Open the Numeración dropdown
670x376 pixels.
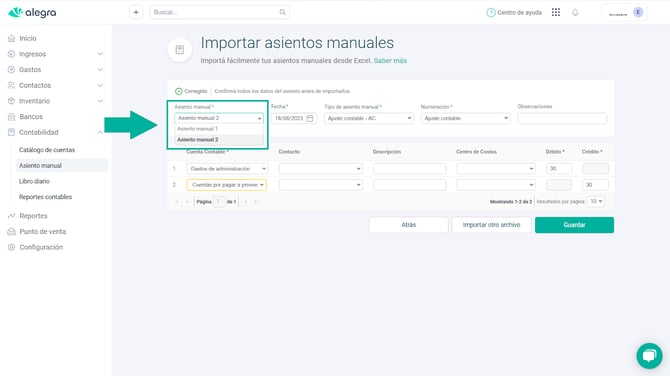coord(465,118)
